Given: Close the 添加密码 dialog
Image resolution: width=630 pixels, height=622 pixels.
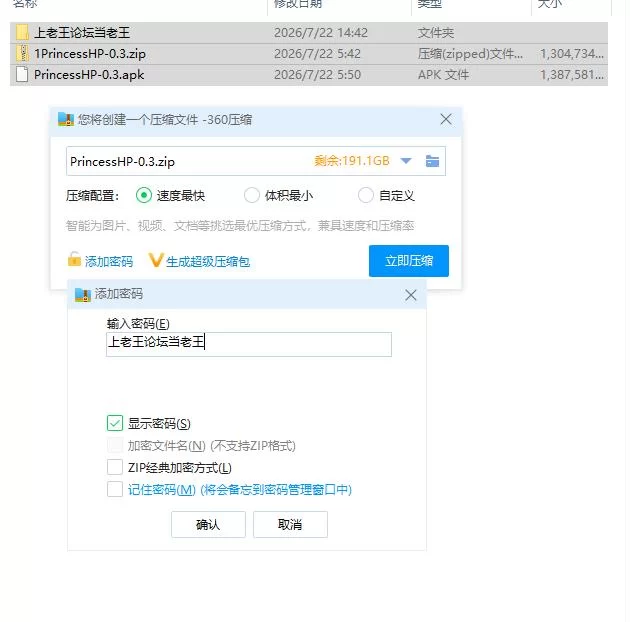Looking at the screenshot, I should coord(410,295).
